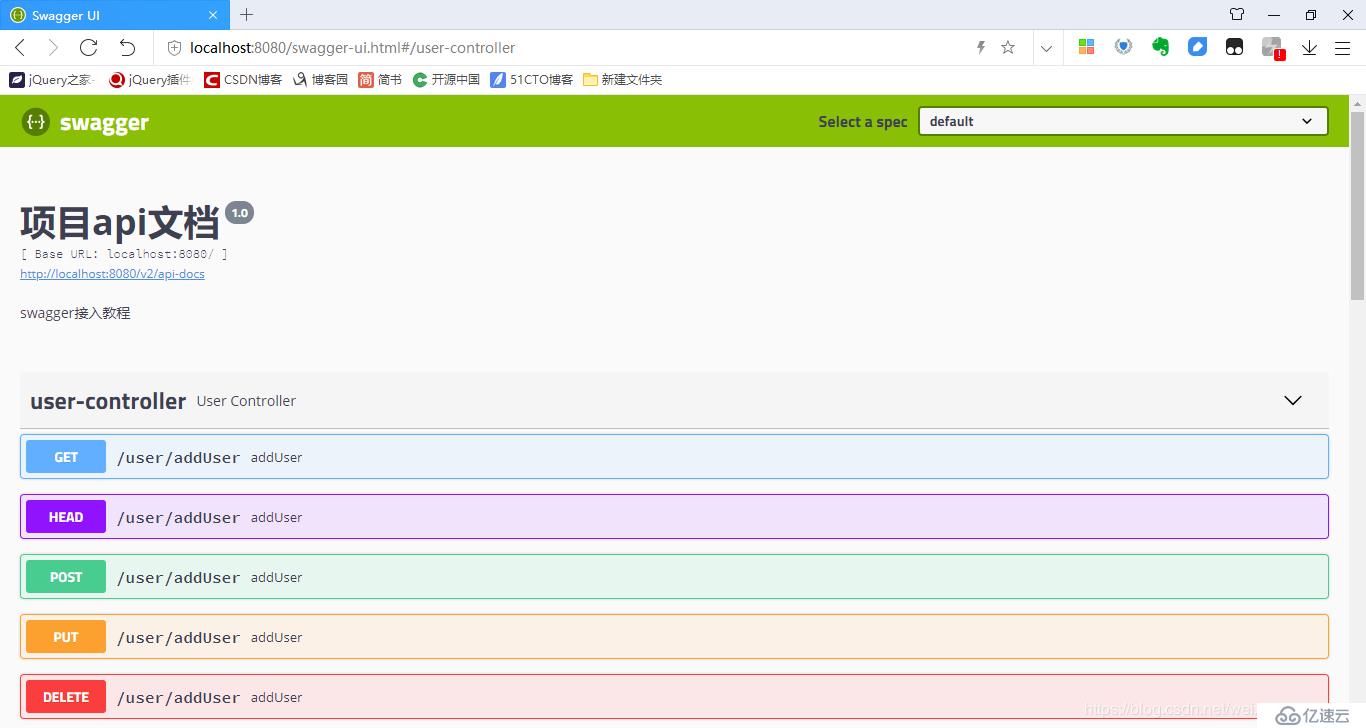Click the blue pen note extension icon
Viewport: 1366px width, 728px height.
click(x=1197, y=46)
